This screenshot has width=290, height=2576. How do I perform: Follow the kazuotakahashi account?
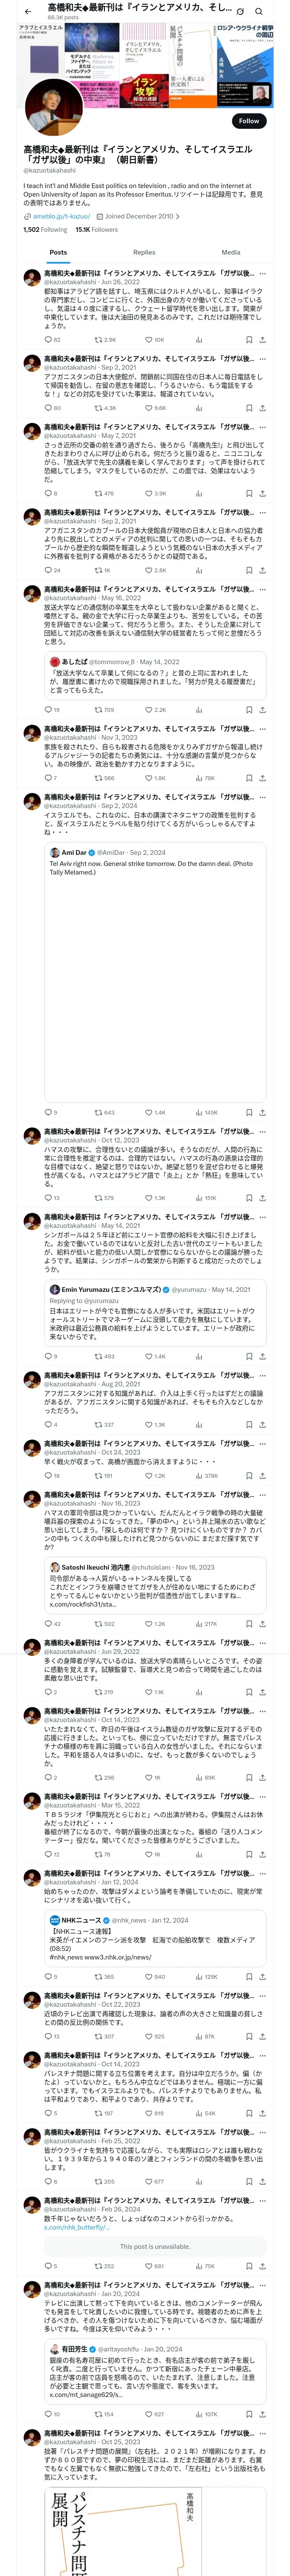coord(248,120)
